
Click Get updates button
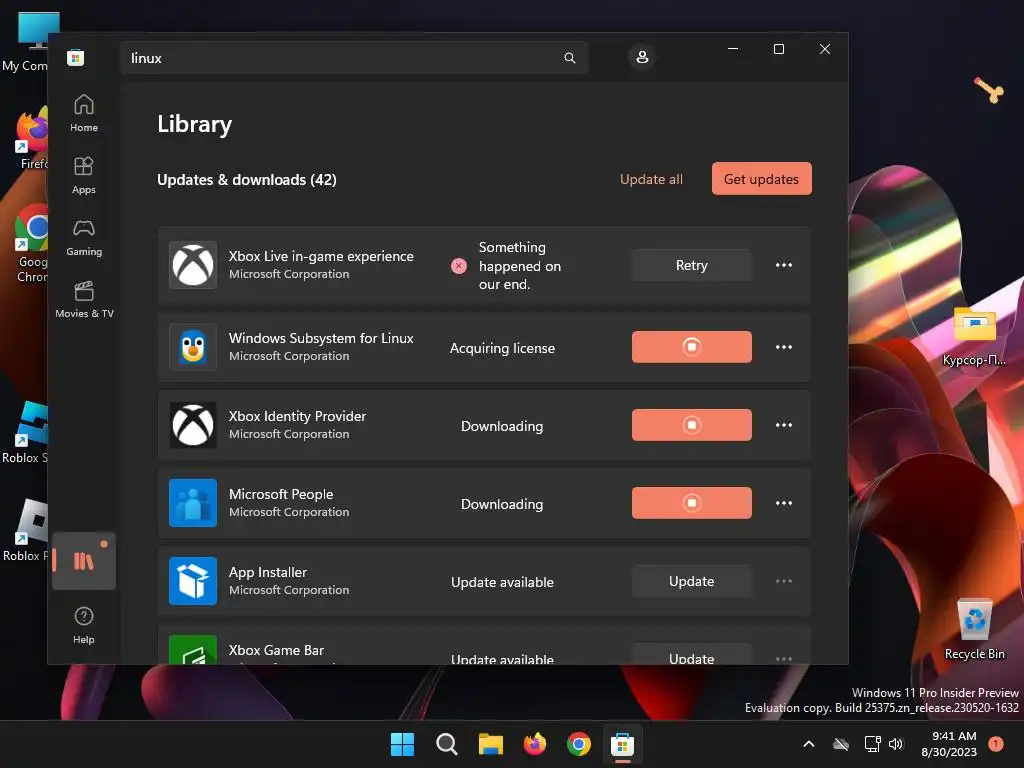(x=761, y=179)
